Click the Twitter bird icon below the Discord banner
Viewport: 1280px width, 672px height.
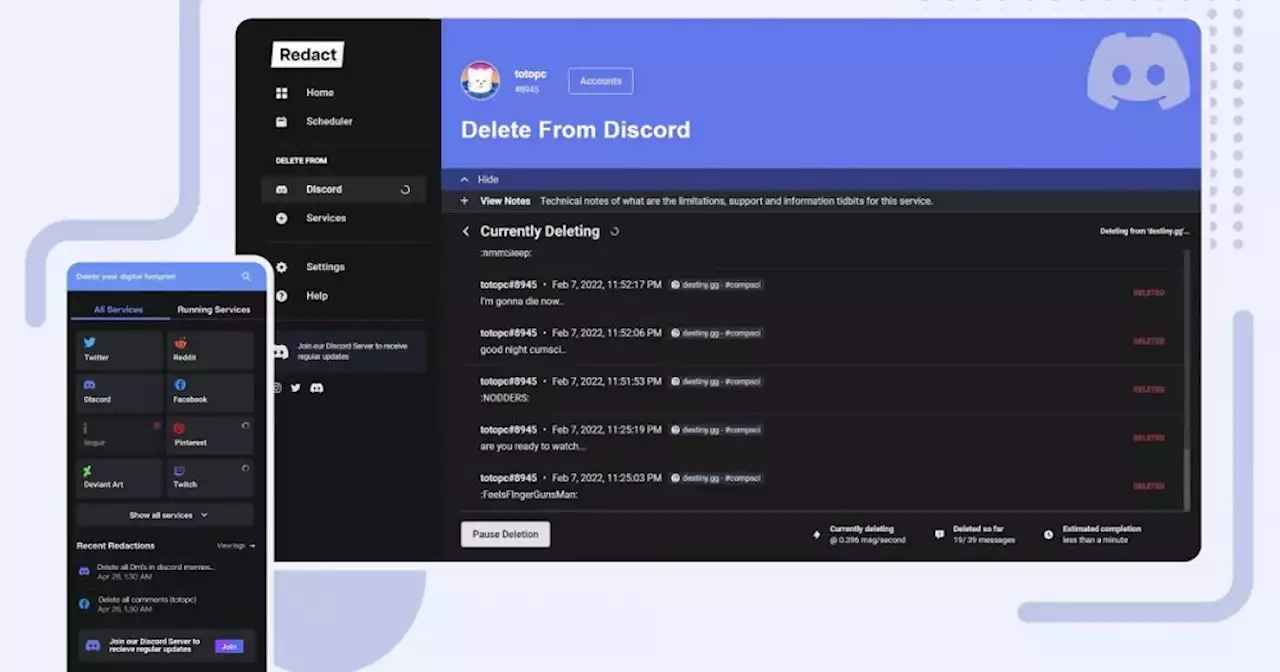tap(295, 388)
